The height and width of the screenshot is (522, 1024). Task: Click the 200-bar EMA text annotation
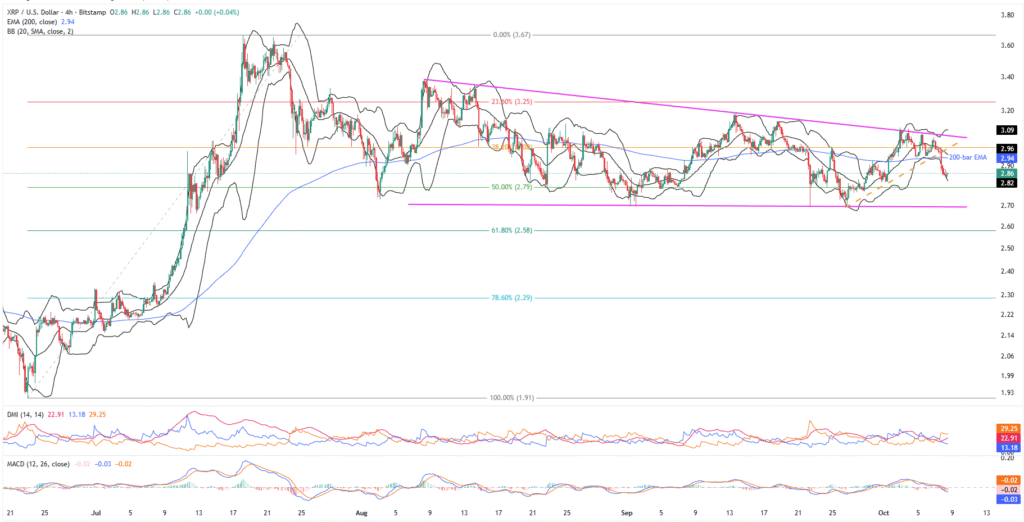pos(965,158)
